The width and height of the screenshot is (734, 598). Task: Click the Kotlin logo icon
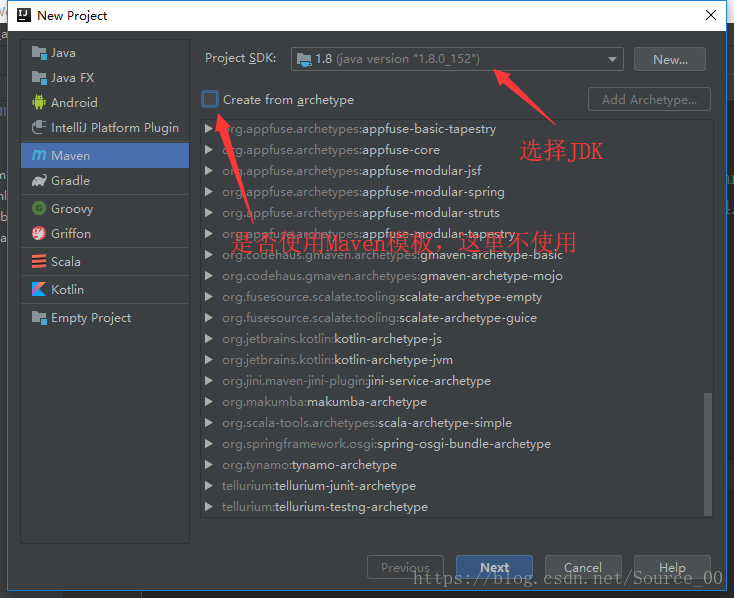tap(39, 289)
